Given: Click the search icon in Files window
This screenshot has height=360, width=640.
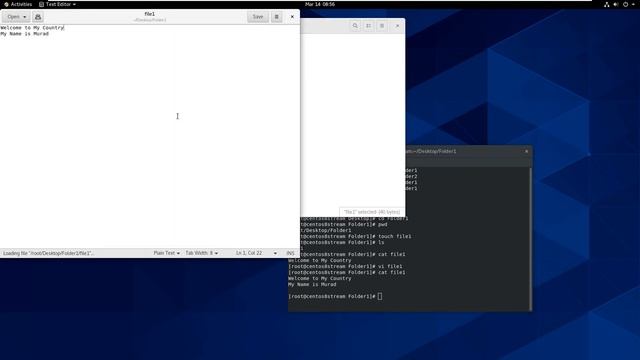Looking at the screenshot, I should pos(355,26).
